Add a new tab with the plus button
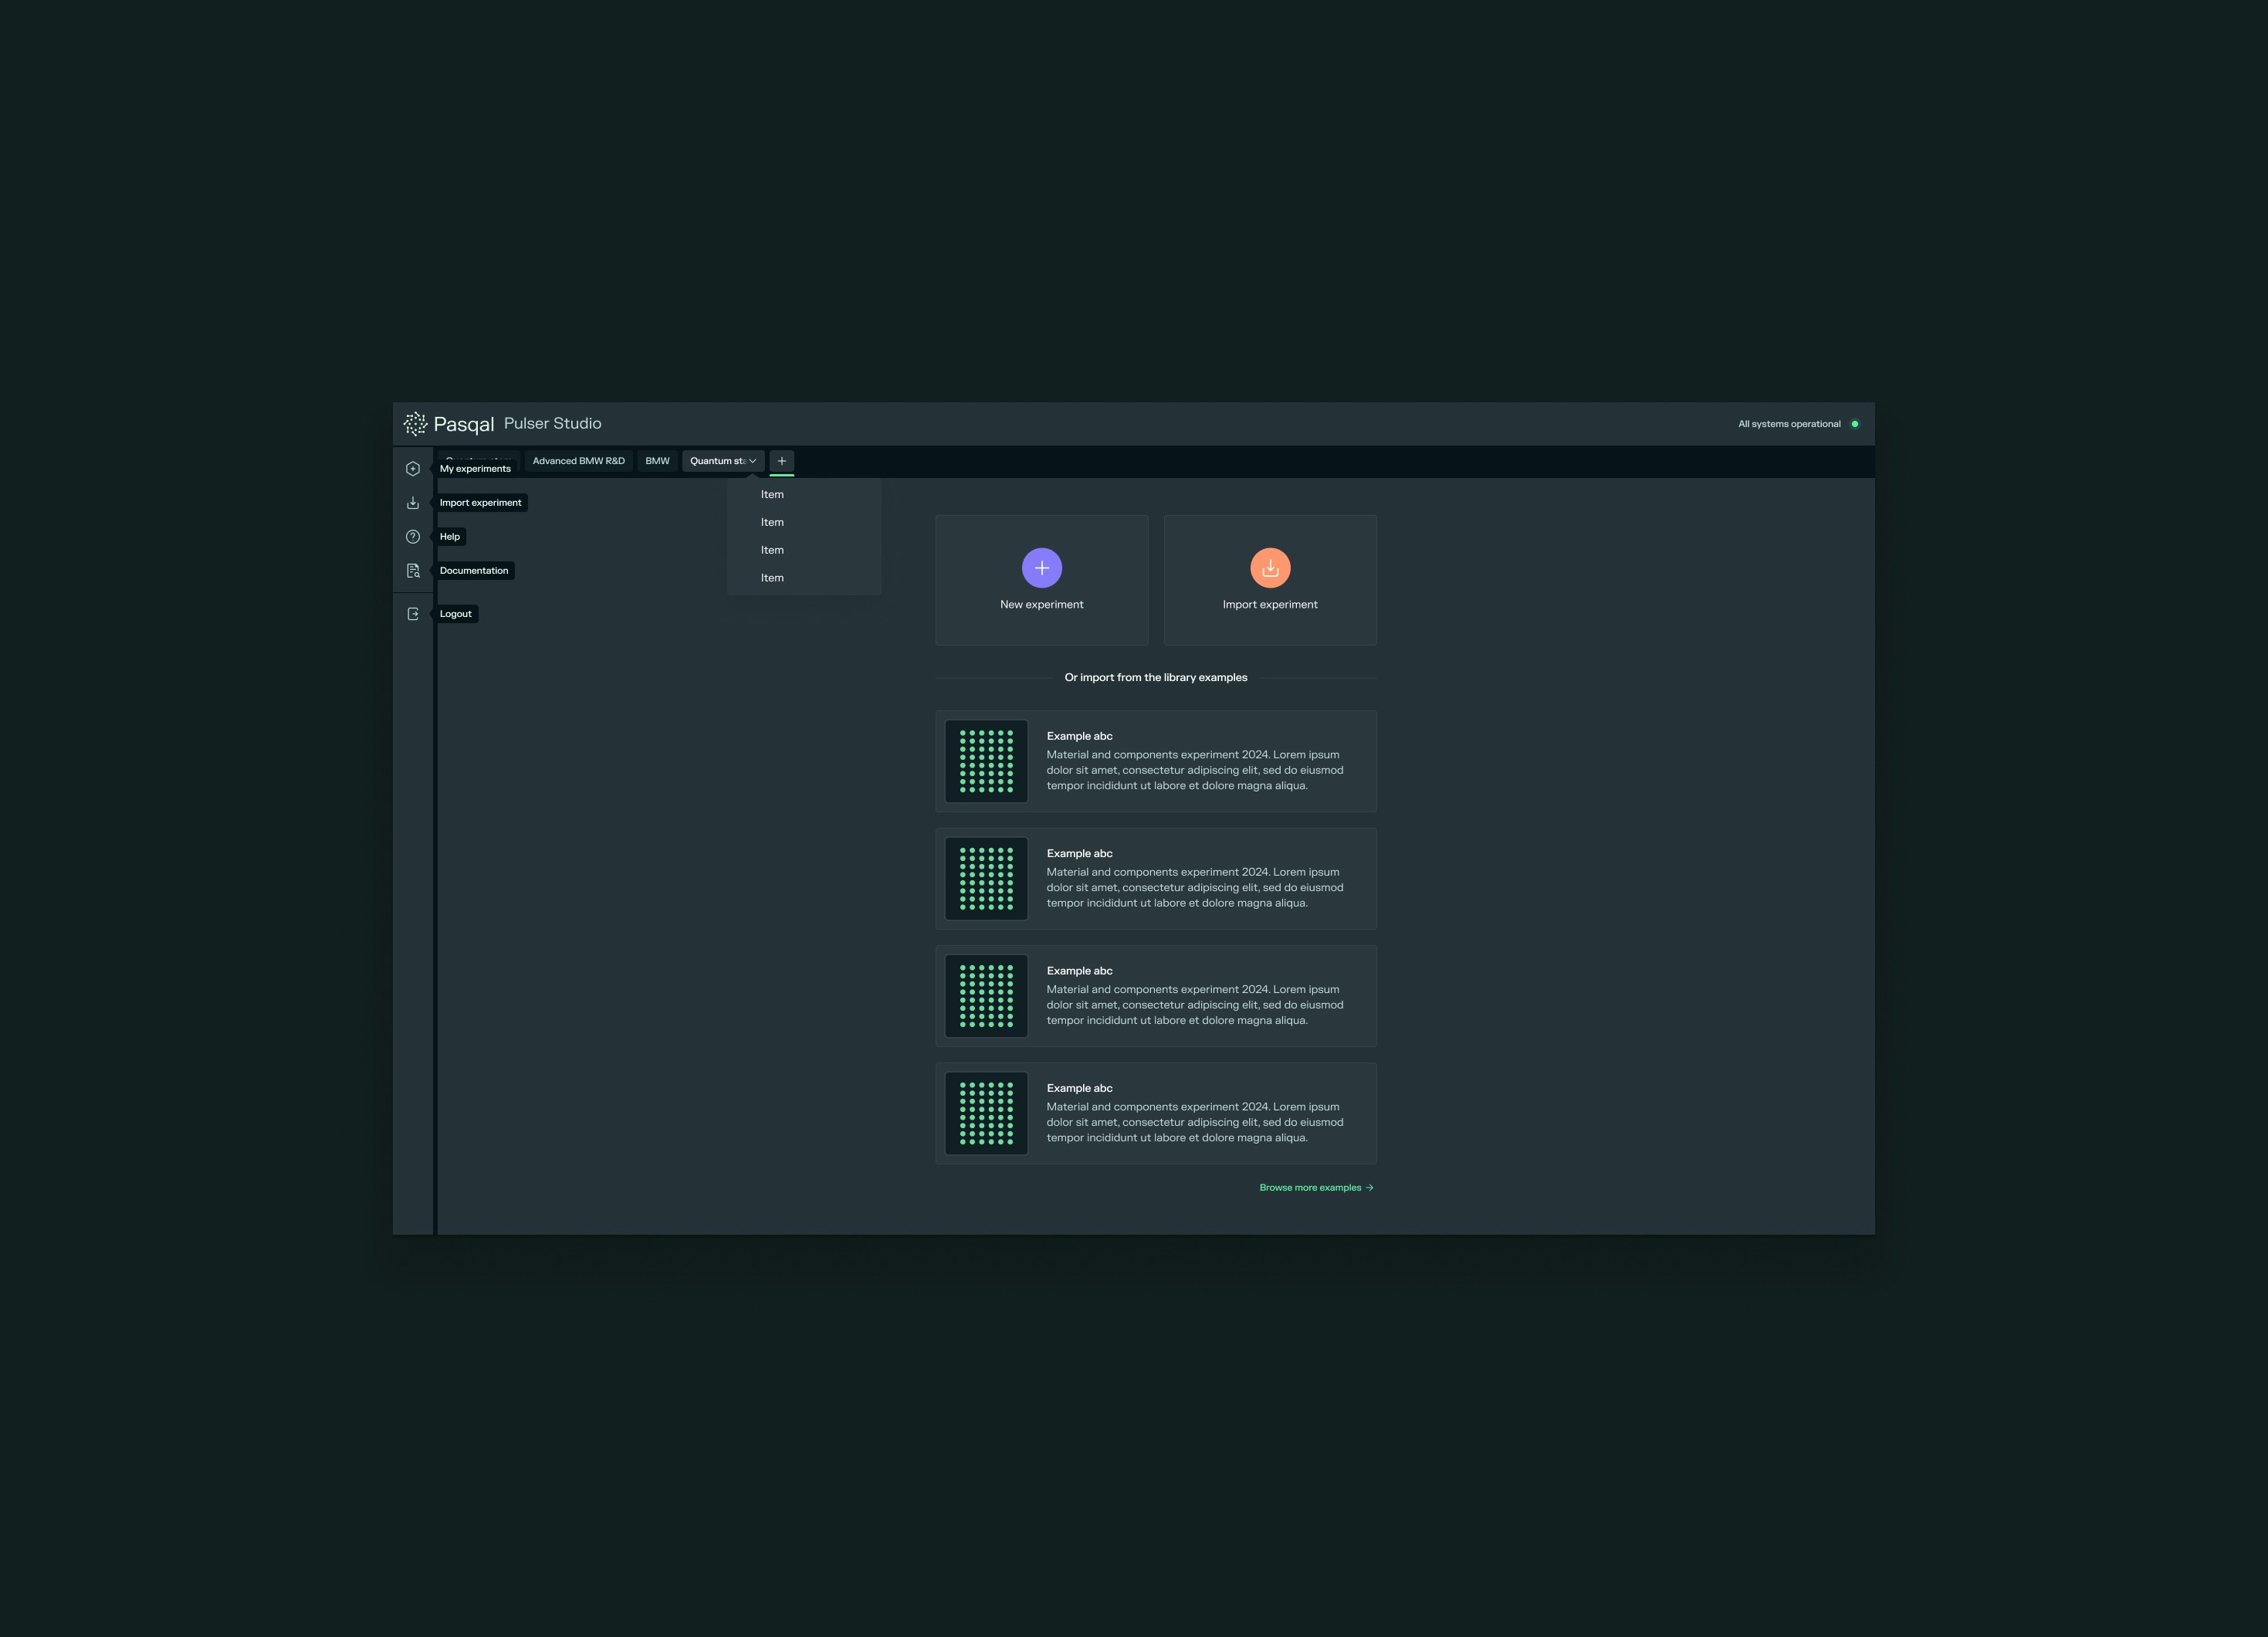 point(781,461)
